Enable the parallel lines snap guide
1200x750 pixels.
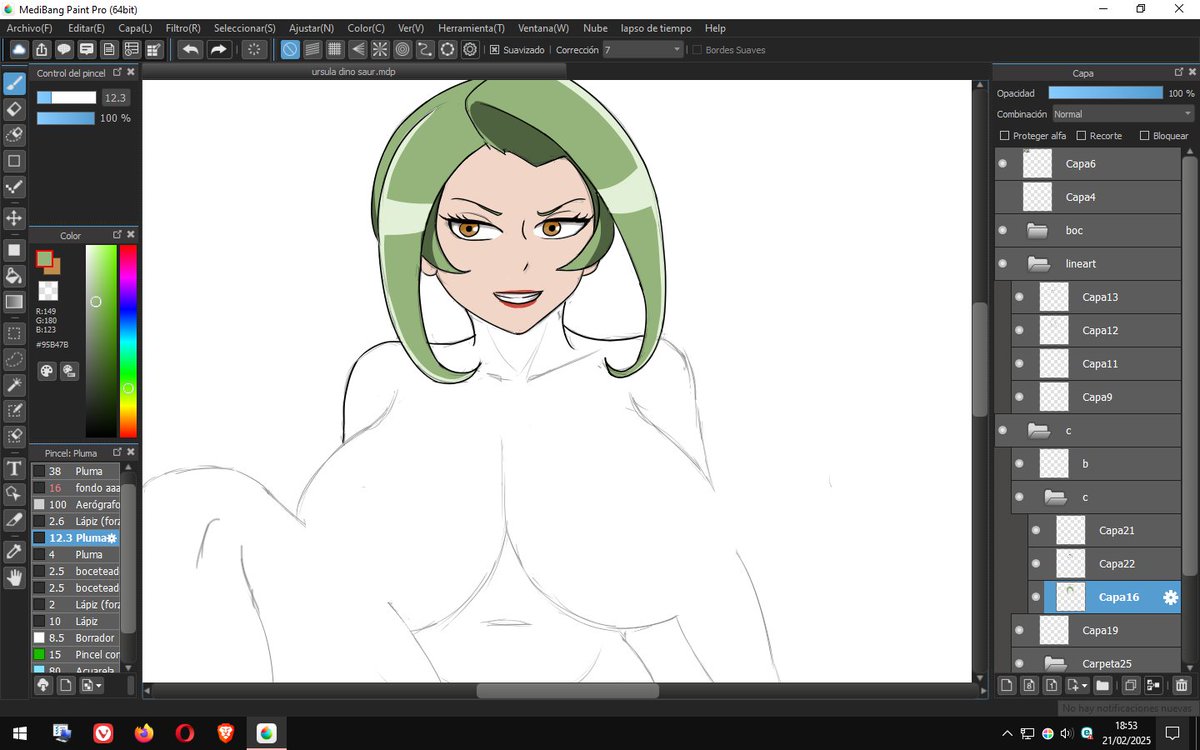click(x=312, y=49)
